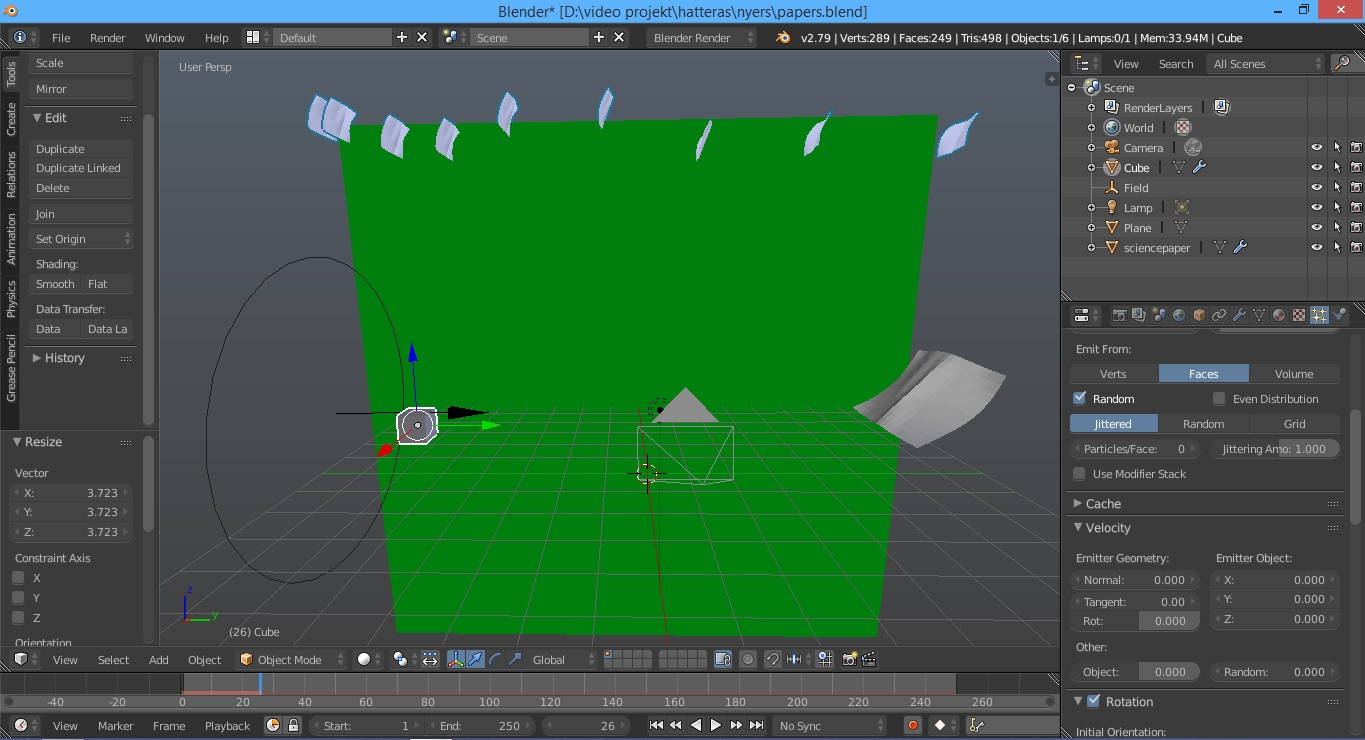The image size is (1365, 740).
Task: Open the World properties tab (globe icon)
Action: click(1179, 315)
